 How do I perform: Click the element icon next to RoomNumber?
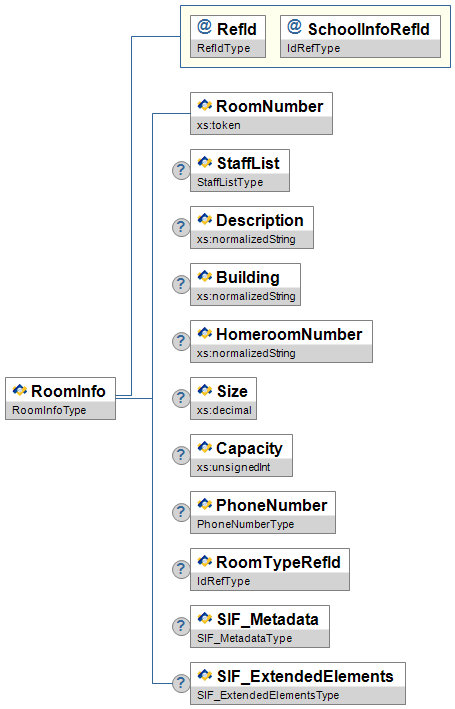coord(204,105)
